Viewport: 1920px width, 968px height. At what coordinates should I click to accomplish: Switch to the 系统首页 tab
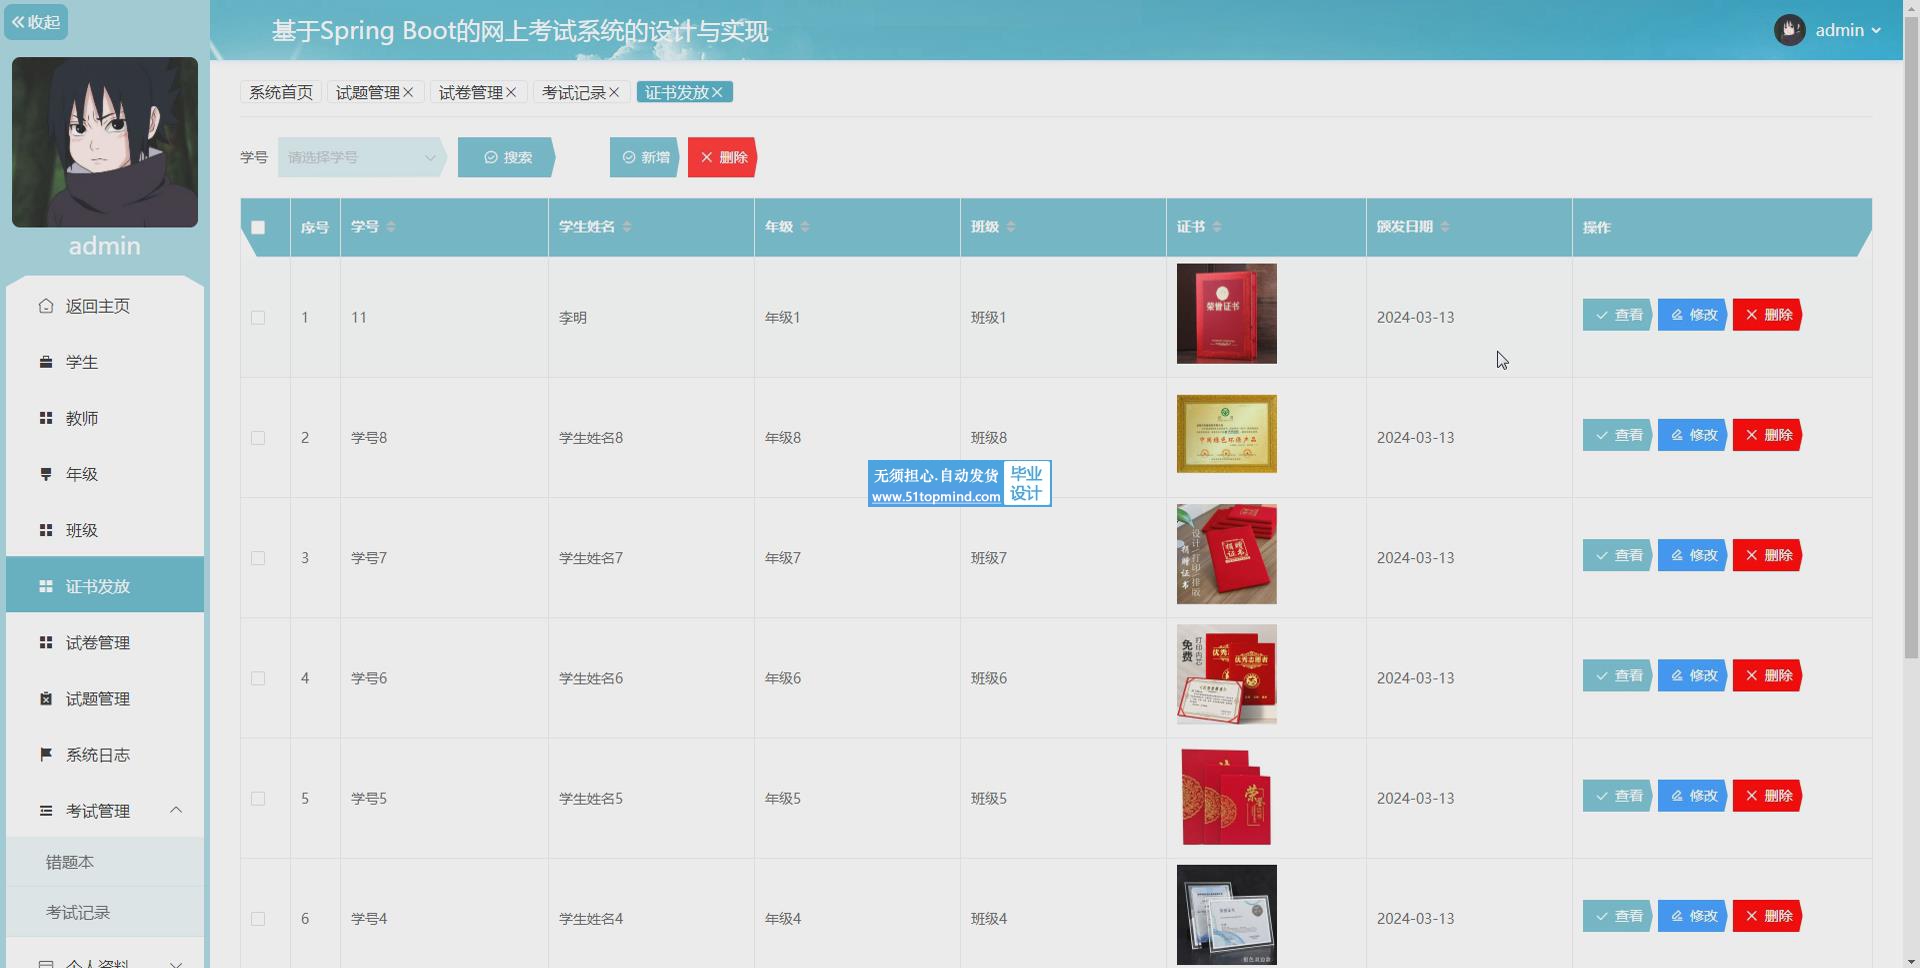pos(280,92)
